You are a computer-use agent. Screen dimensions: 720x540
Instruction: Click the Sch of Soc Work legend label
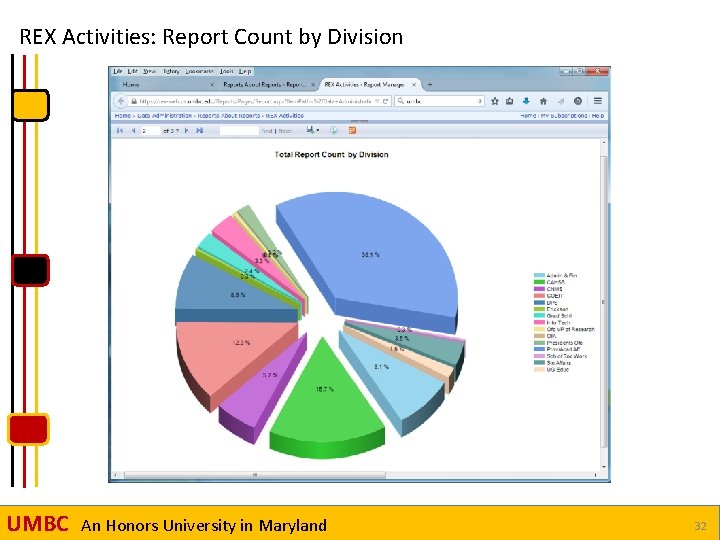[x=567, y=356]
